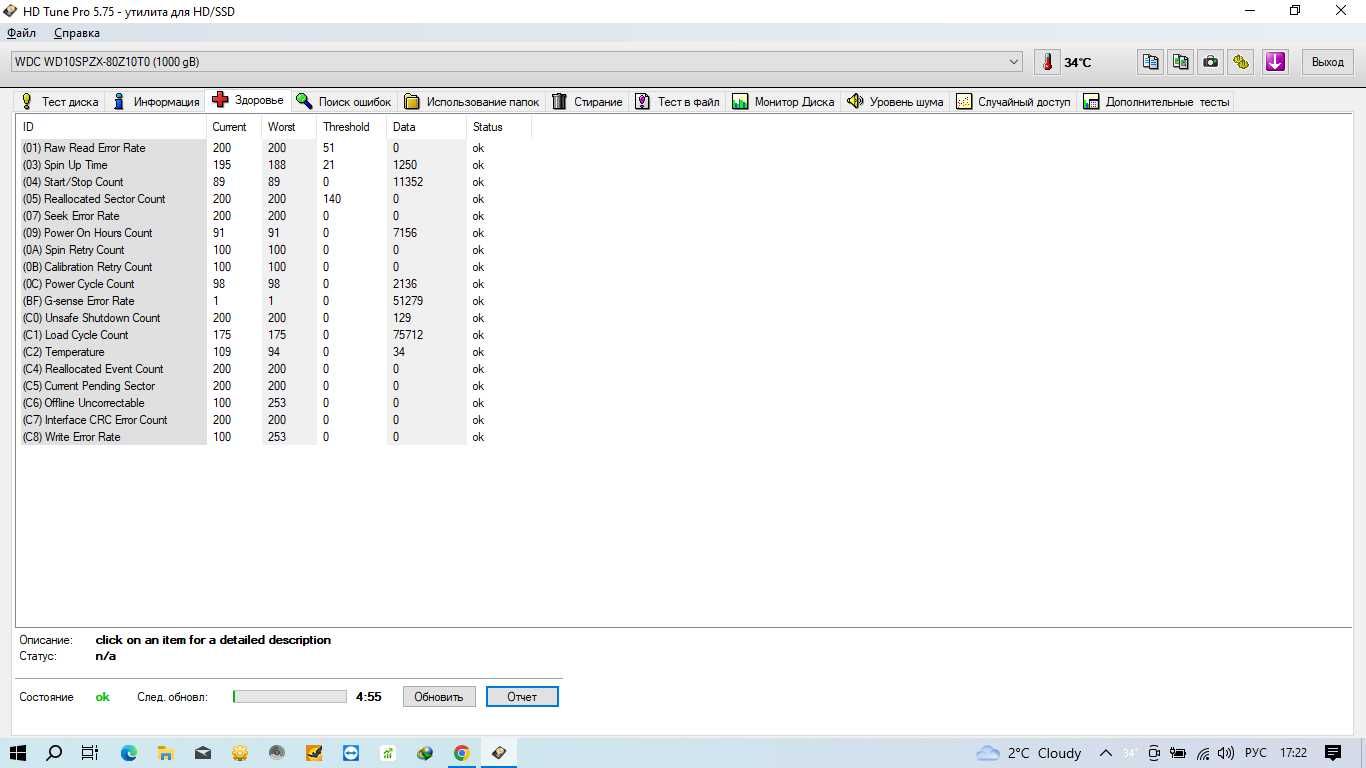The width and height of the screenshot is (1366, 768).
Task: Click the next update progress bar
Action: pyautogui.click(x=290, y=697)
